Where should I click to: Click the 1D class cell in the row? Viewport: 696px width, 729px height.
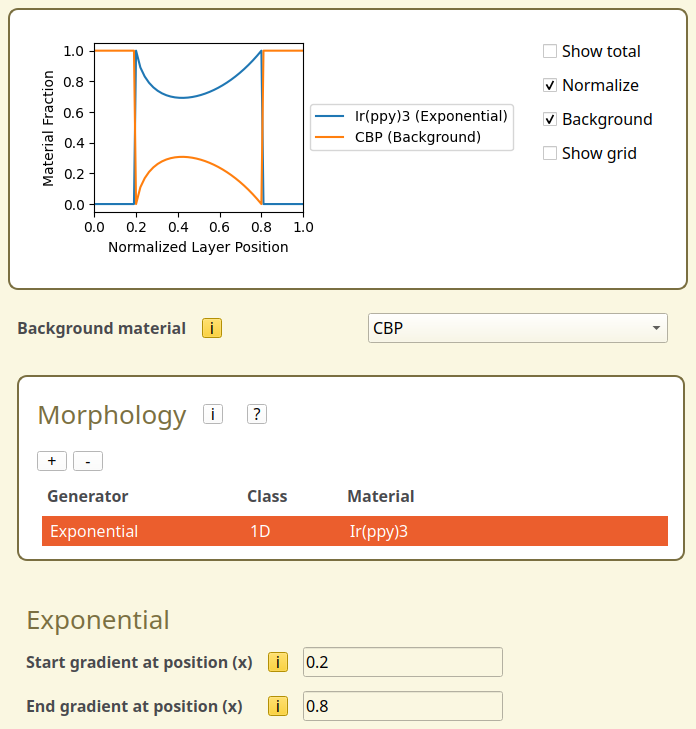[260, 531]
